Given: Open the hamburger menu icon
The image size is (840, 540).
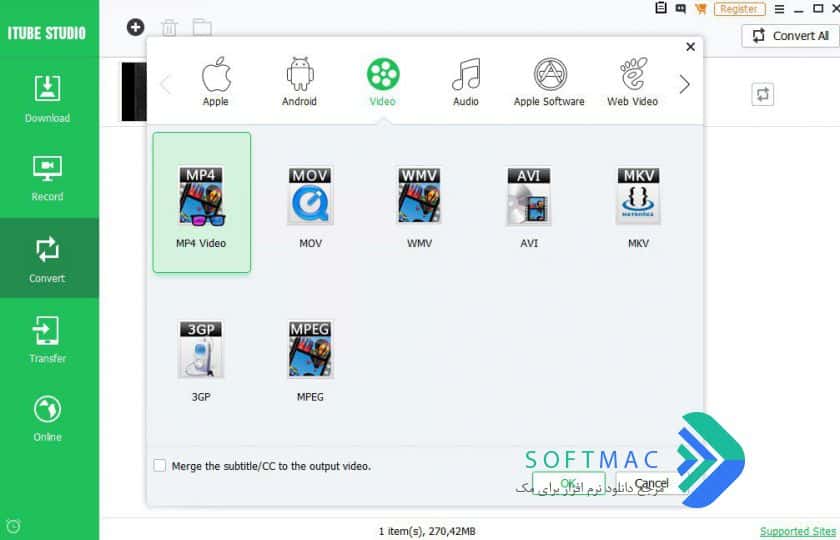Looking at the screenshot, I should 779,9.
